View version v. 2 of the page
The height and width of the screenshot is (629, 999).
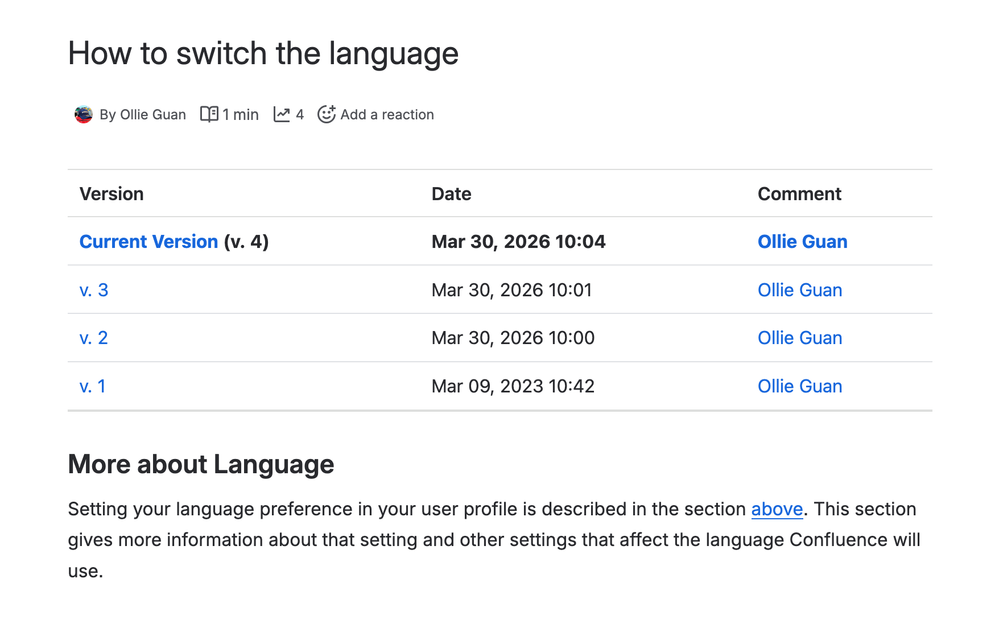[93, 338]
